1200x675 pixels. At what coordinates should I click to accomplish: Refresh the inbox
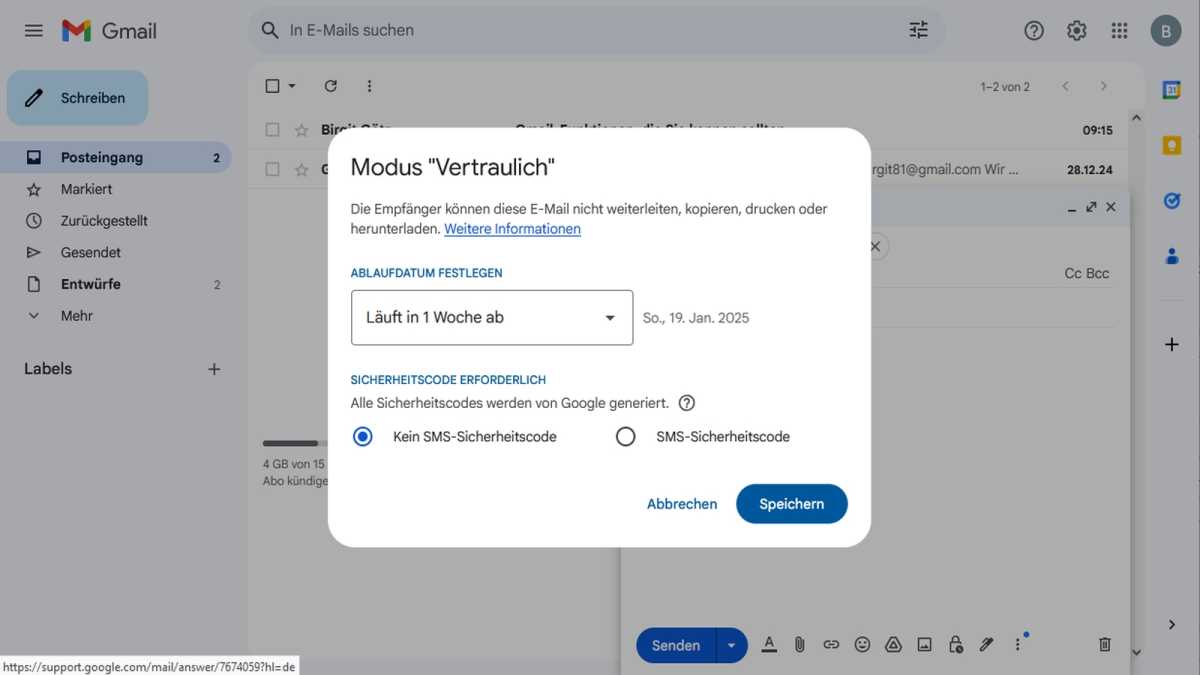pyautogui.click(x=331, y=86)
